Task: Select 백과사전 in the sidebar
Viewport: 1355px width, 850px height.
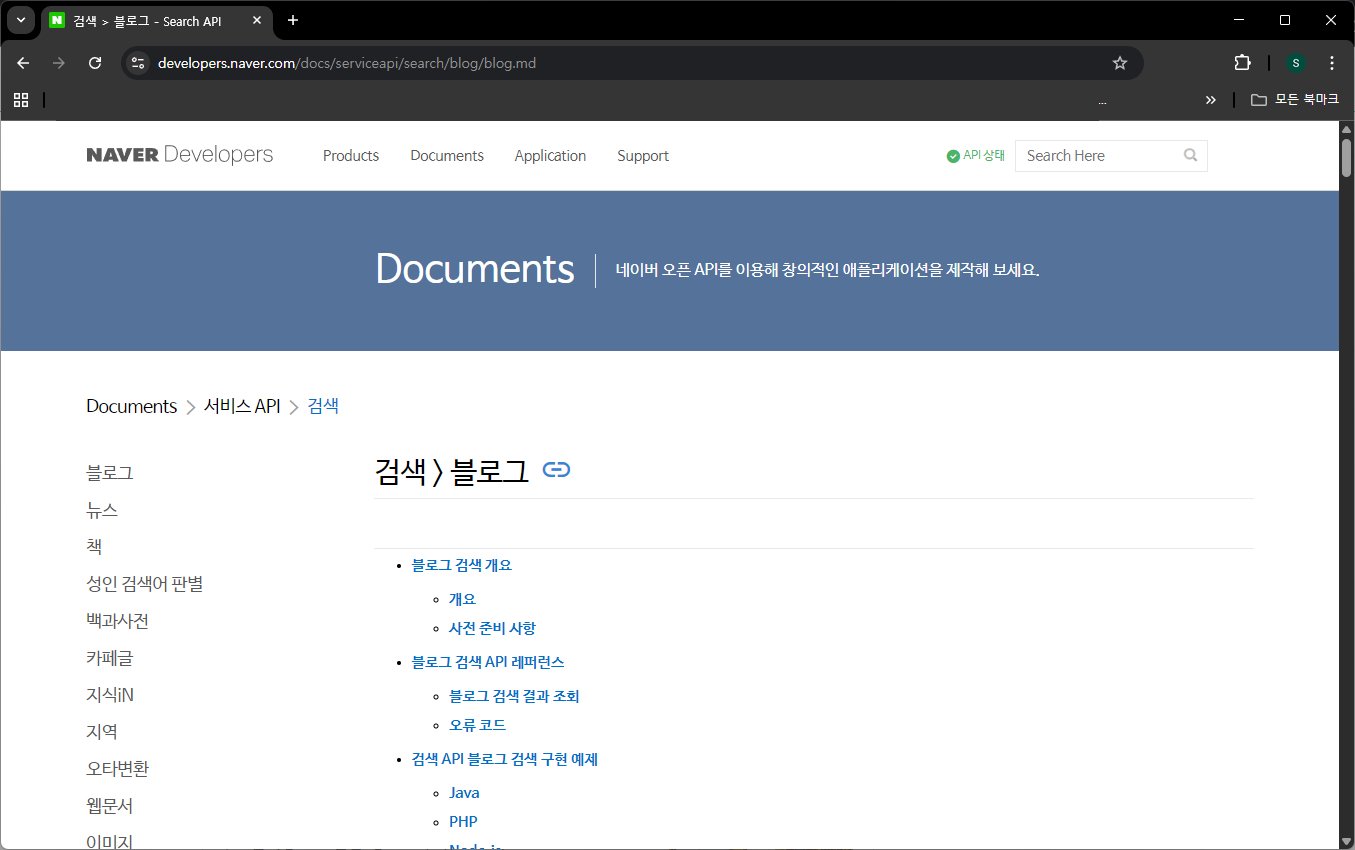Action: [x=118, y=621]
